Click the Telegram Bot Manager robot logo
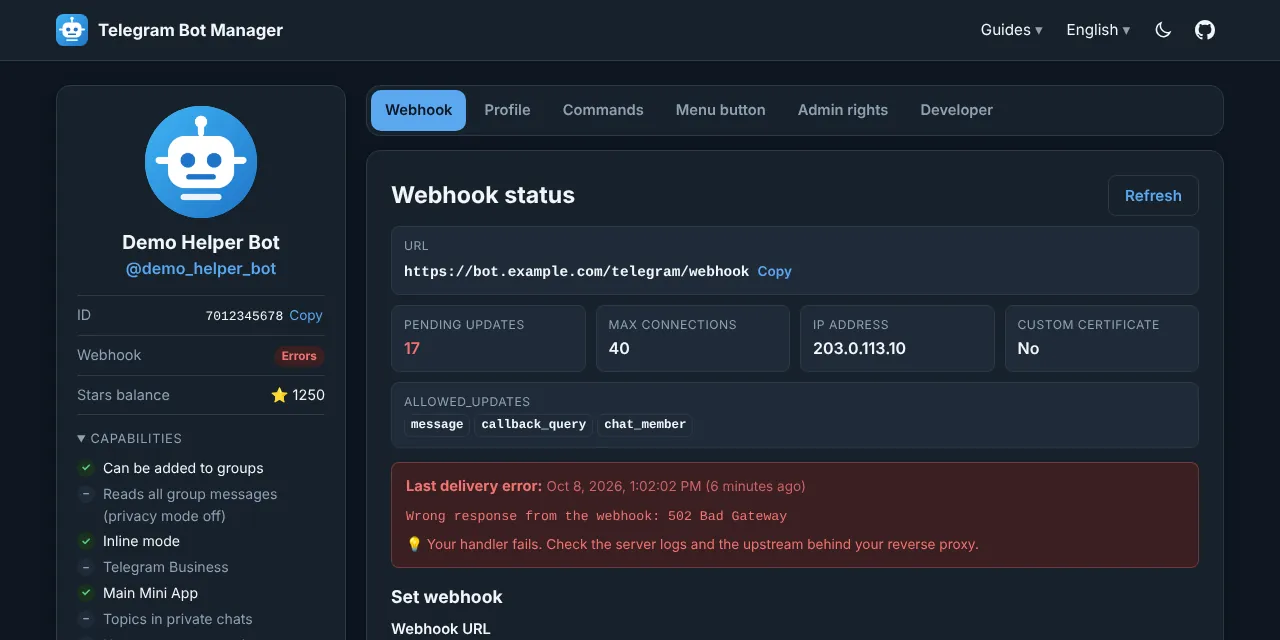 point(72,30)
